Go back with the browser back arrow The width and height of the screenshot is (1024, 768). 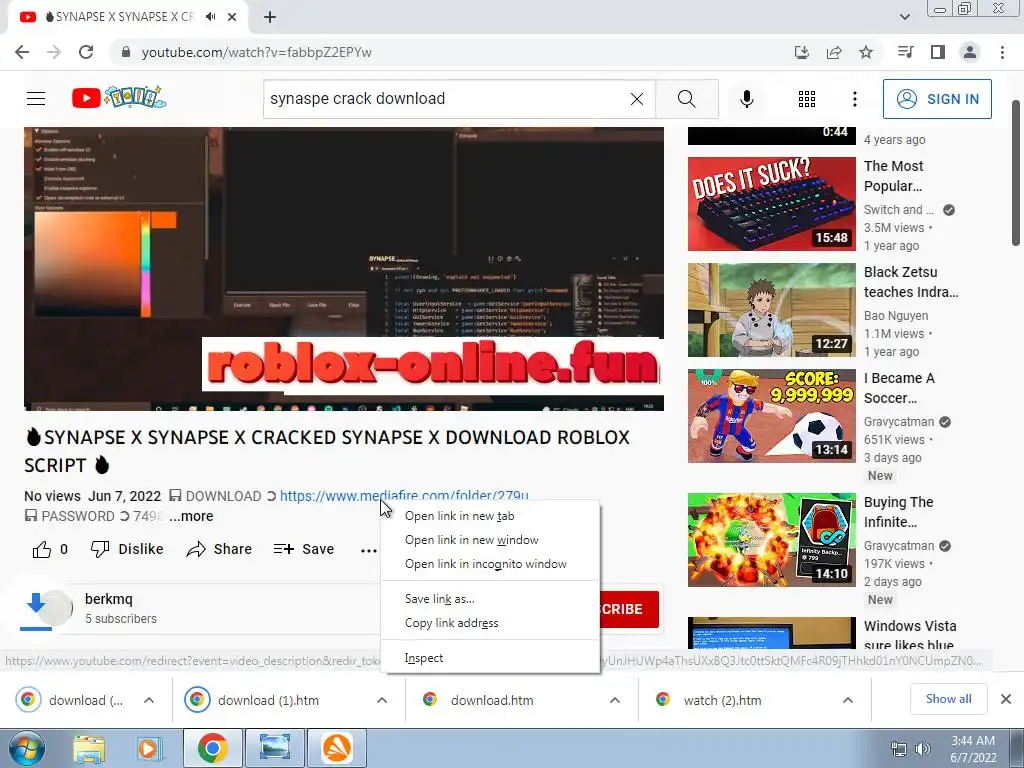click(22, 52)
